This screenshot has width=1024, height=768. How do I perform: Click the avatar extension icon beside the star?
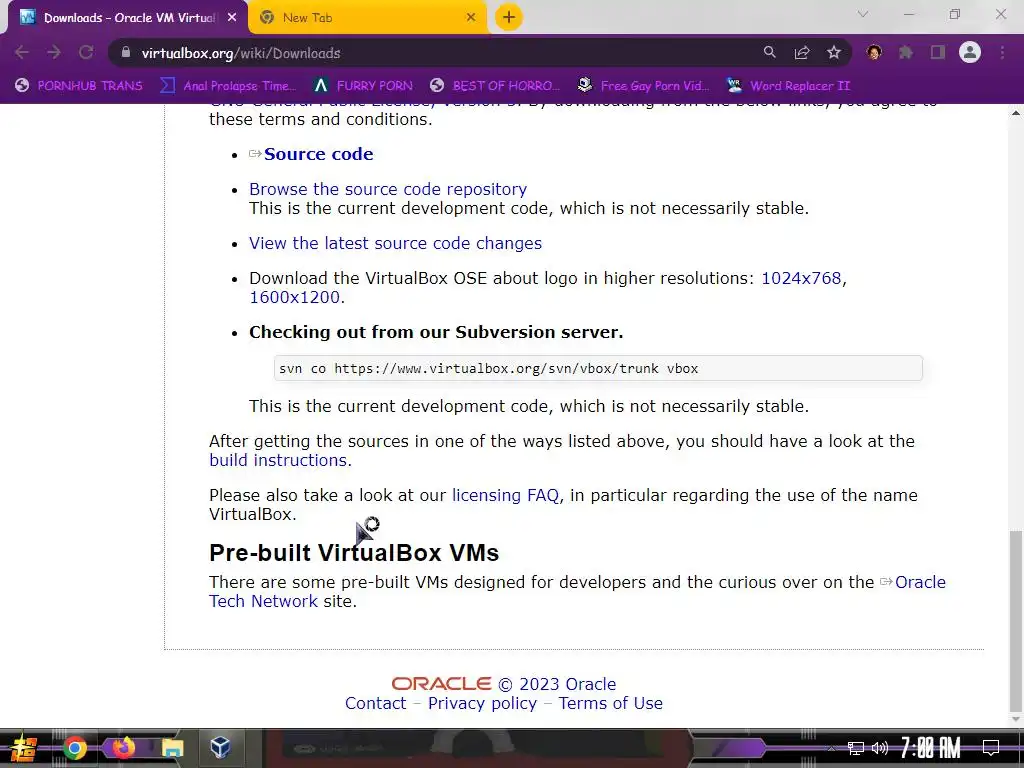(874, 52)
